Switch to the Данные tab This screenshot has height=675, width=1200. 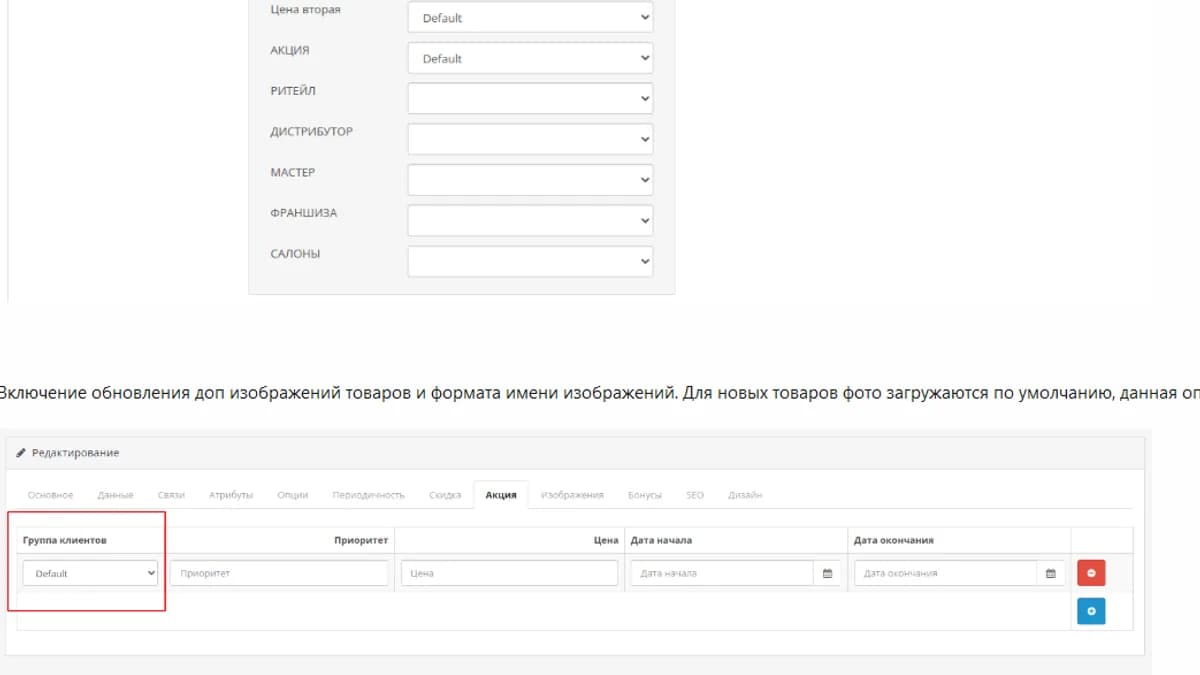(x=115, y=495)
